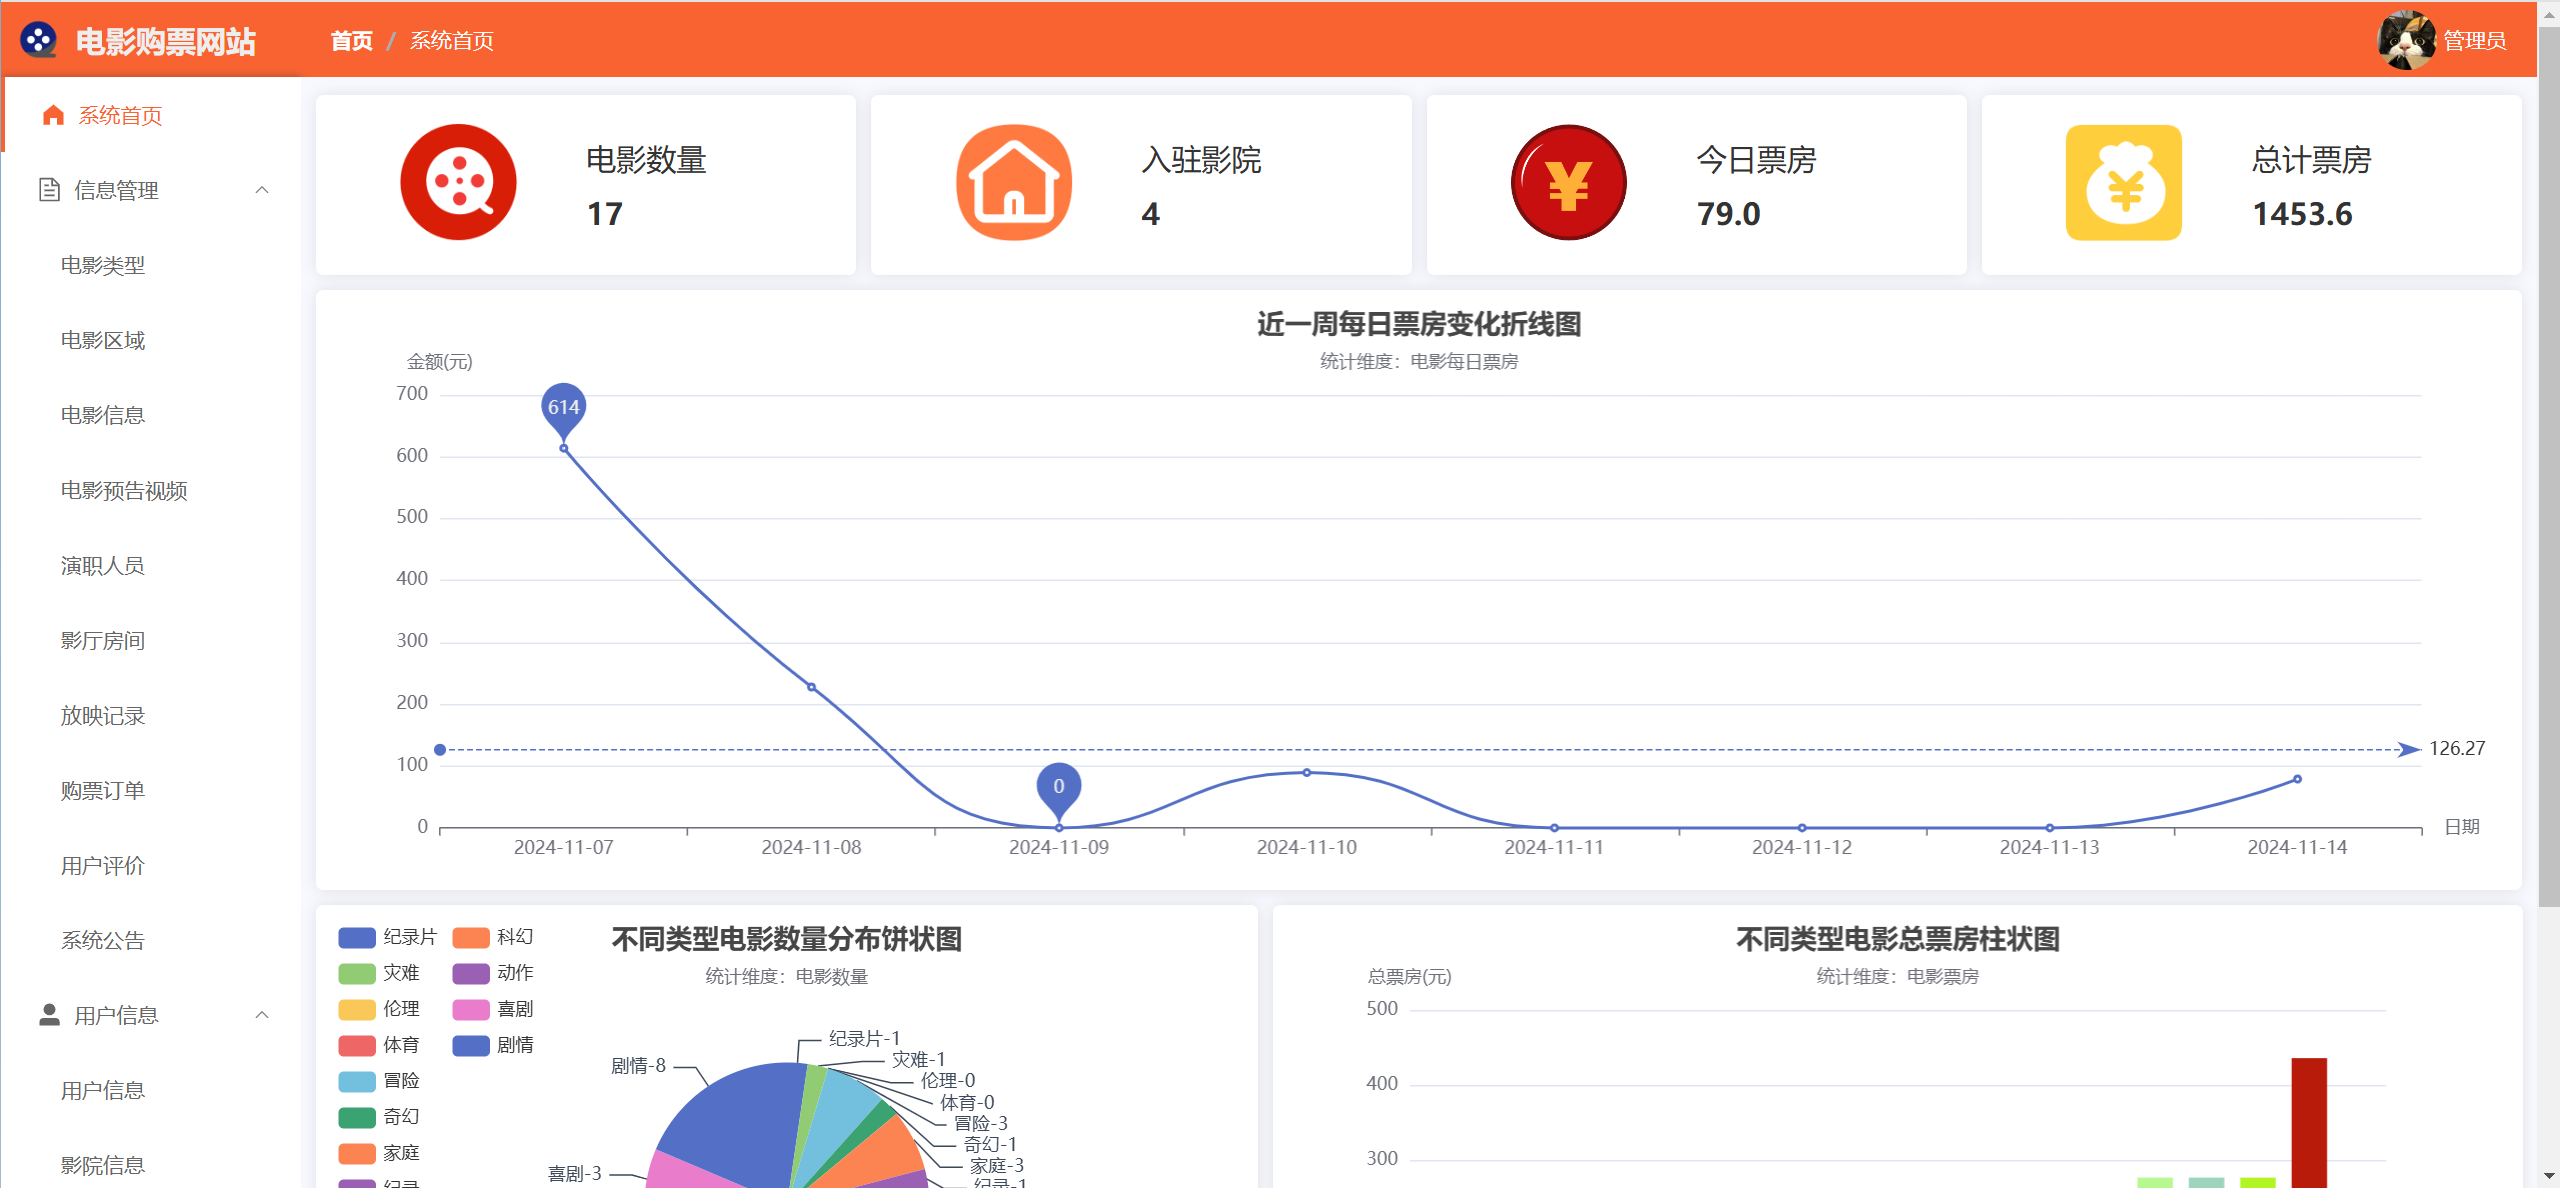Click the 首页 breadcrumb link
The height and width of the screenshot is (1188, 2560).
(351, 41)
